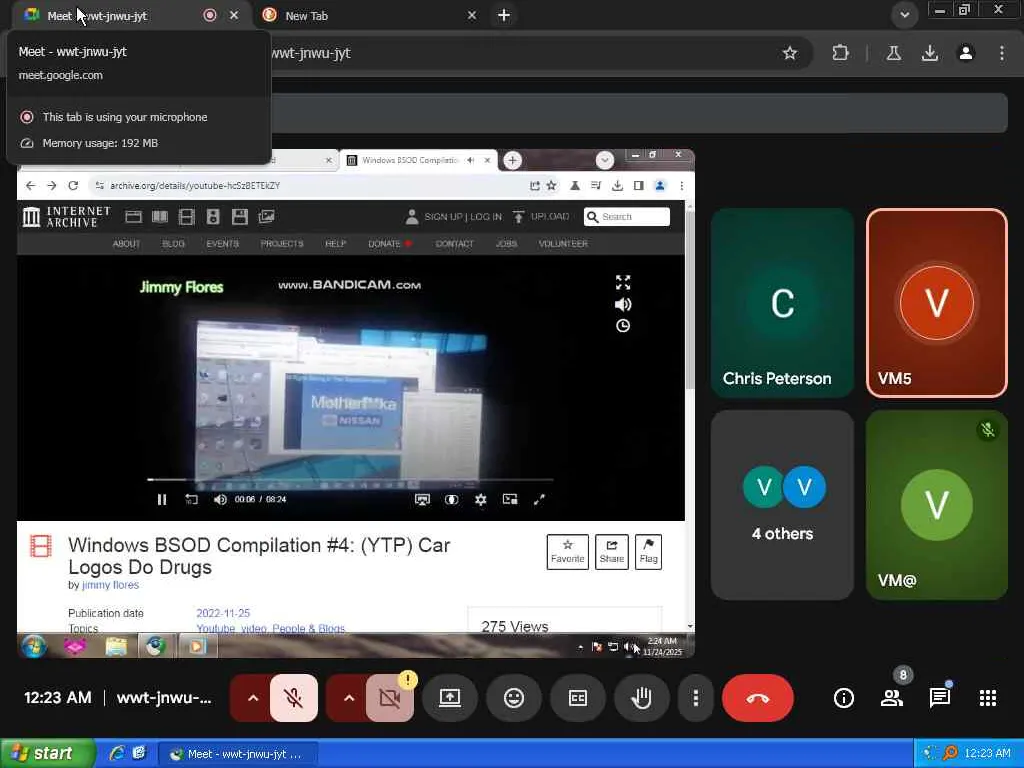Click the shared screen's Windows 7 start orb
This screenshot has width=1024, height=768.
[x=34, y=646]
